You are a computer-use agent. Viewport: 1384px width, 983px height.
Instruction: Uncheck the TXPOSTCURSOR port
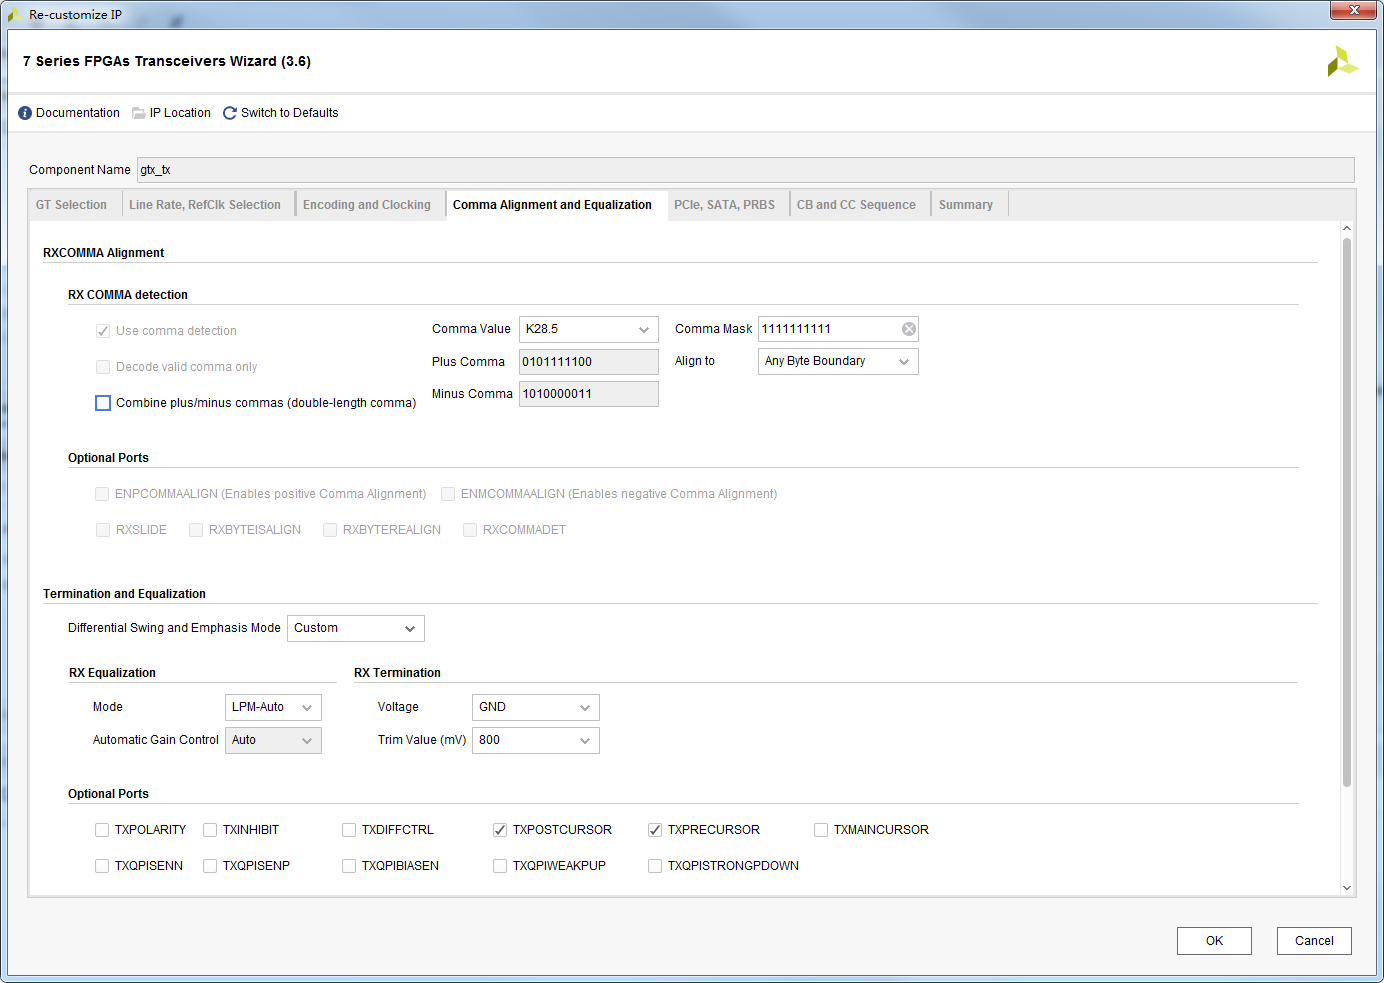coord(500,830)
